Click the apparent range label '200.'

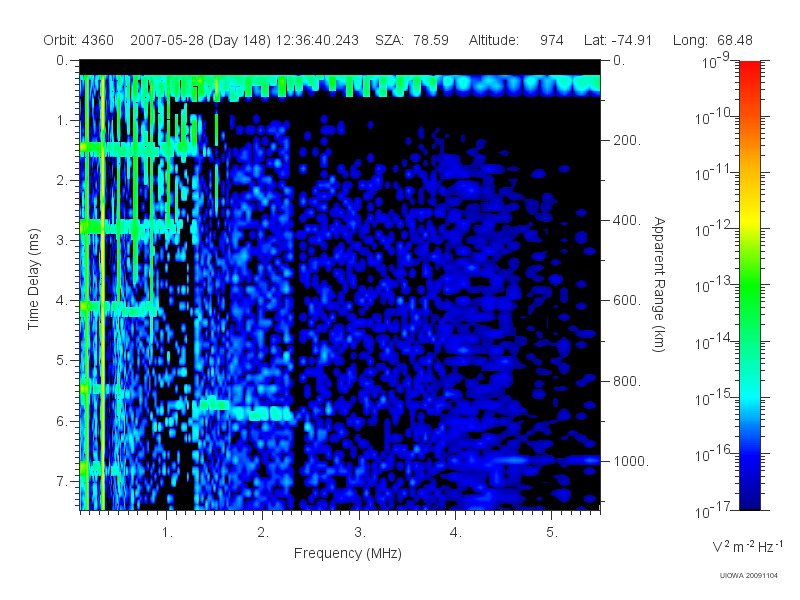[627, 140]
